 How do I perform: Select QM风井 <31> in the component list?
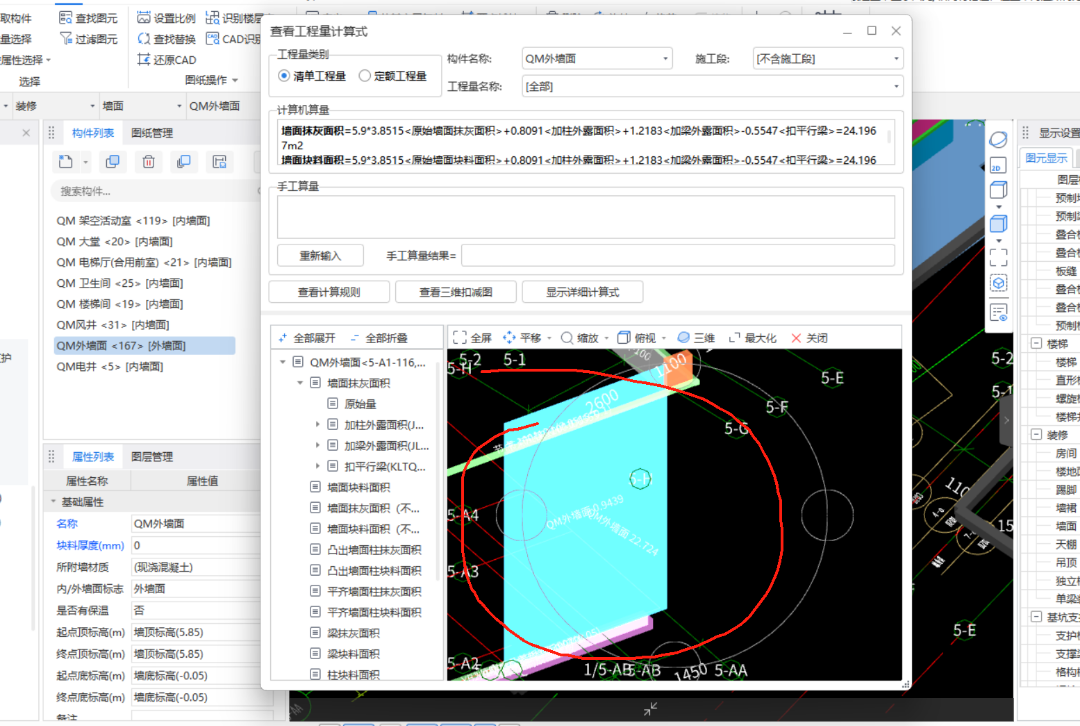(112, 324)
